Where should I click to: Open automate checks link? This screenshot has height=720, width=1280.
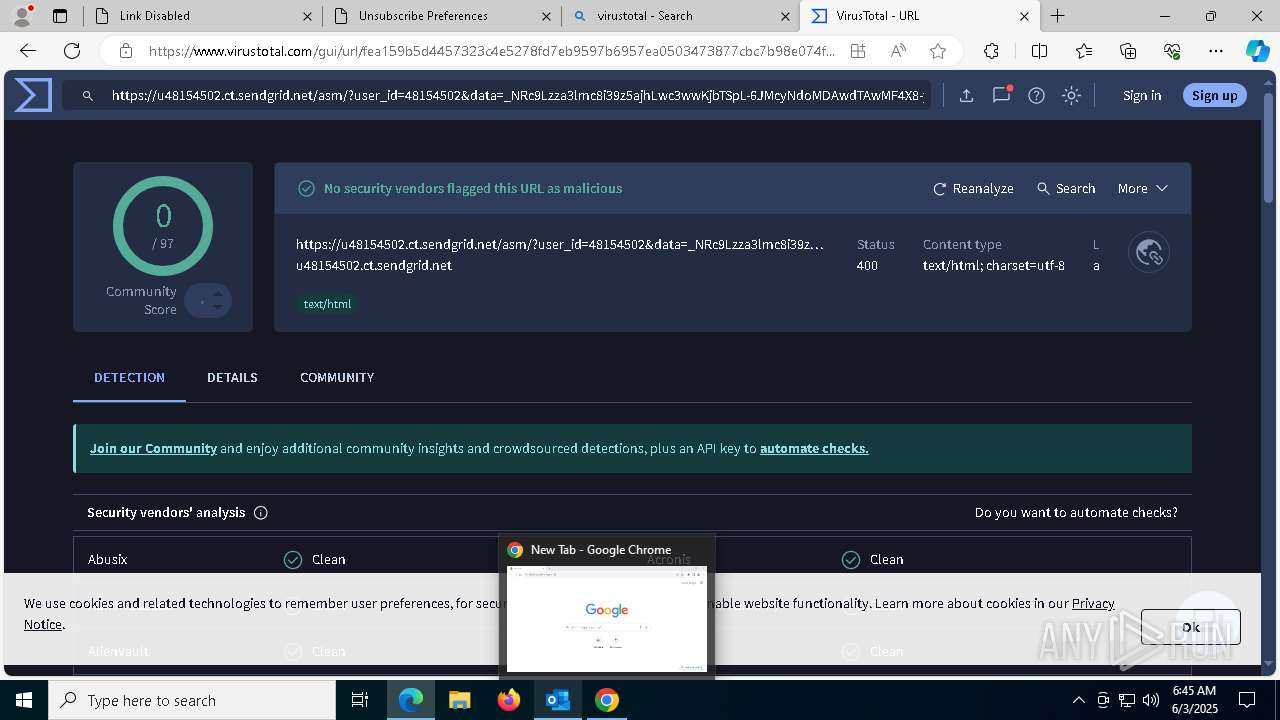click(814, 448)
